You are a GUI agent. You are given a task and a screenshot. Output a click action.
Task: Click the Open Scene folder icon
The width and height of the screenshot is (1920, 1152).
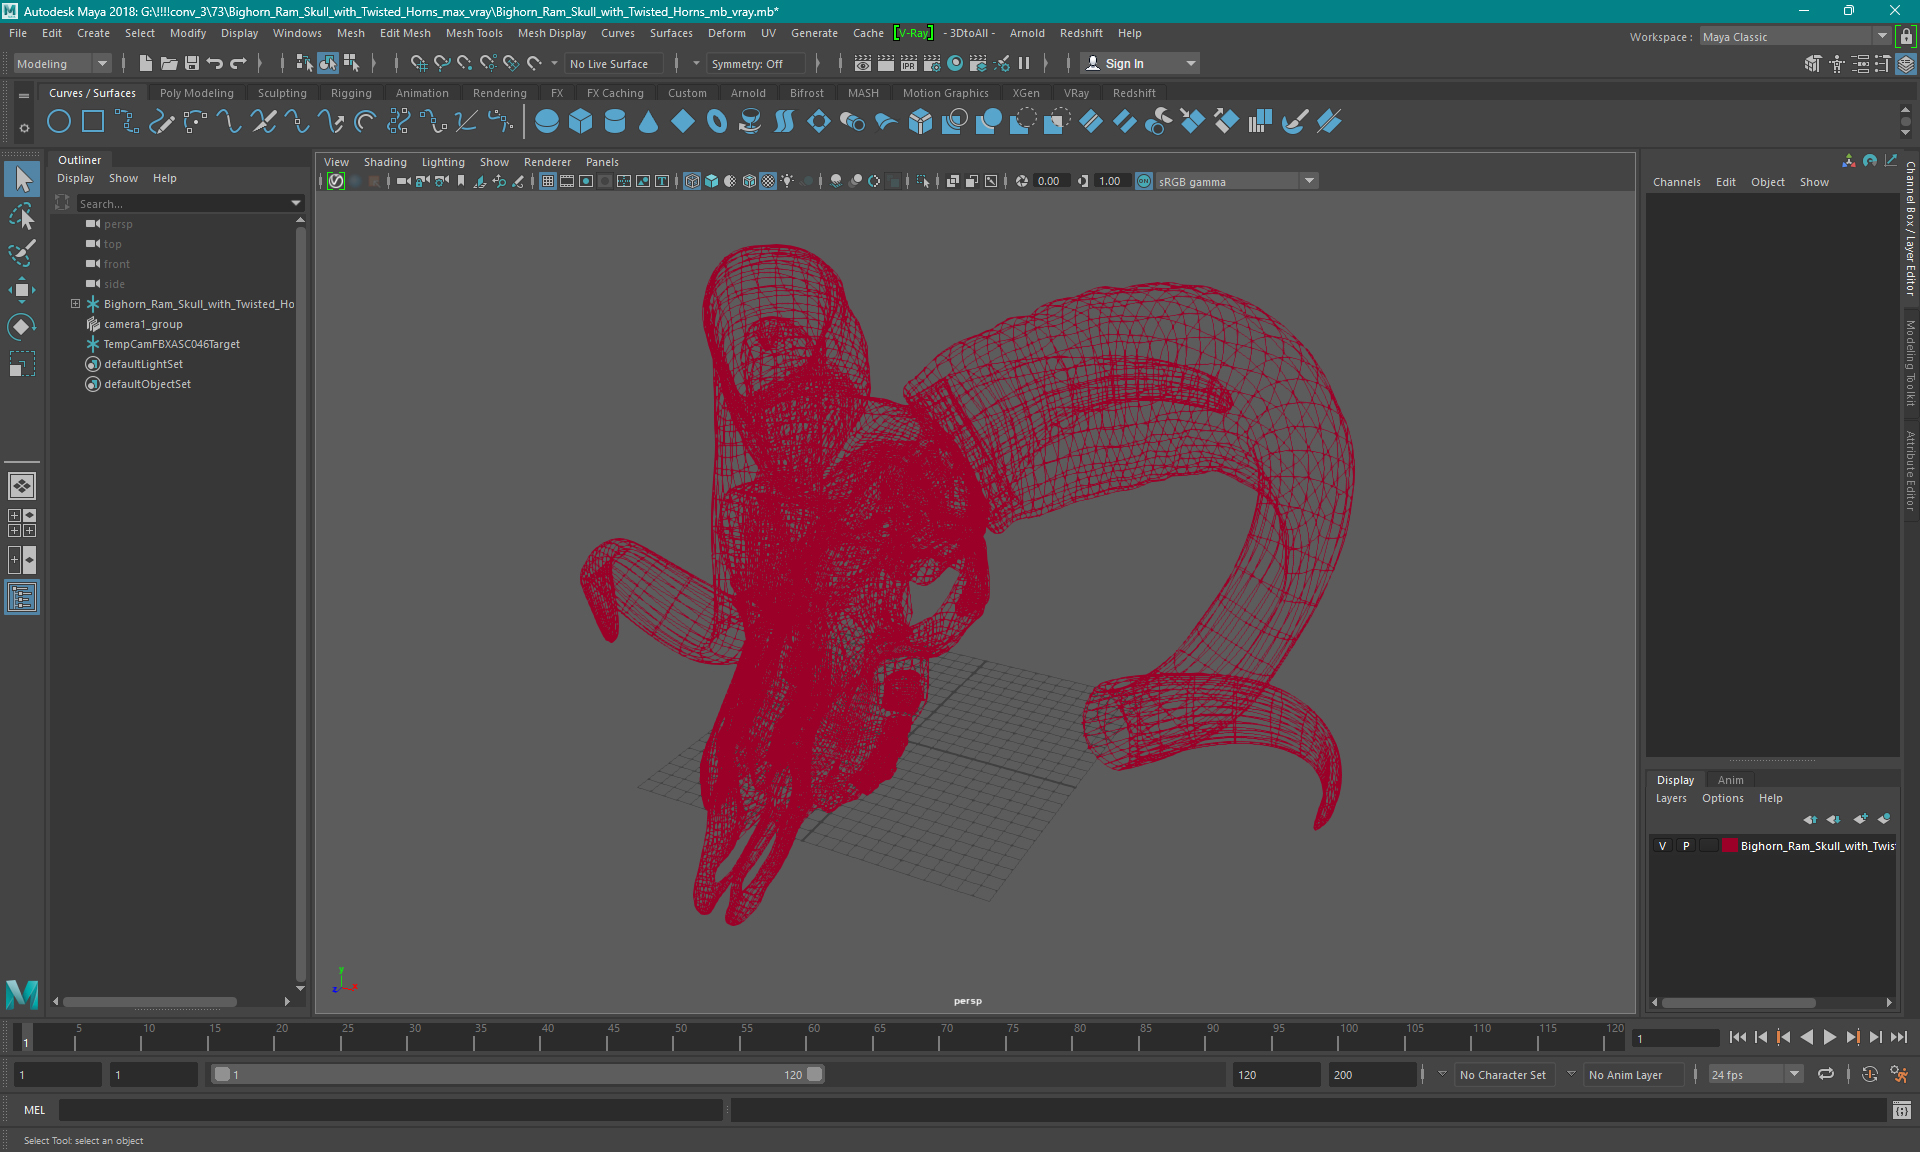(x=169, y=63)
